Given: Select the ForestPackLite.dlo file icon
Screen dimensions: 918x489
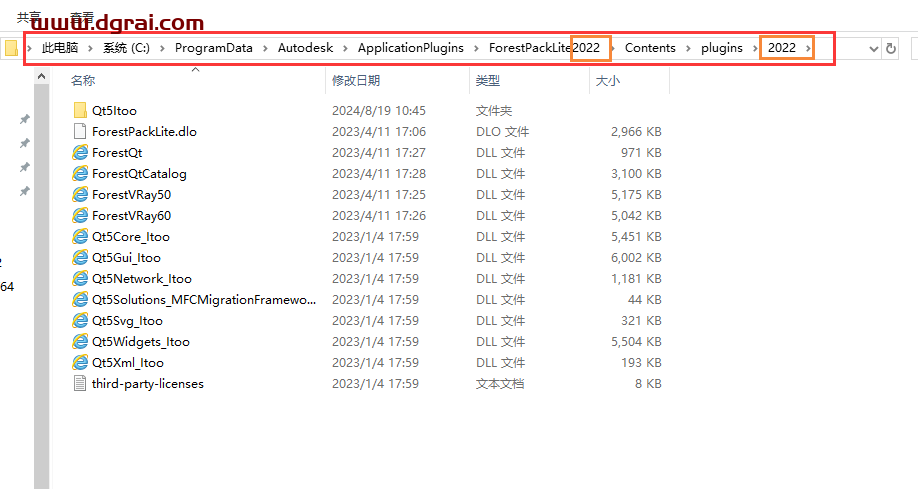Looking at the screenshot, I should [80, 131].
